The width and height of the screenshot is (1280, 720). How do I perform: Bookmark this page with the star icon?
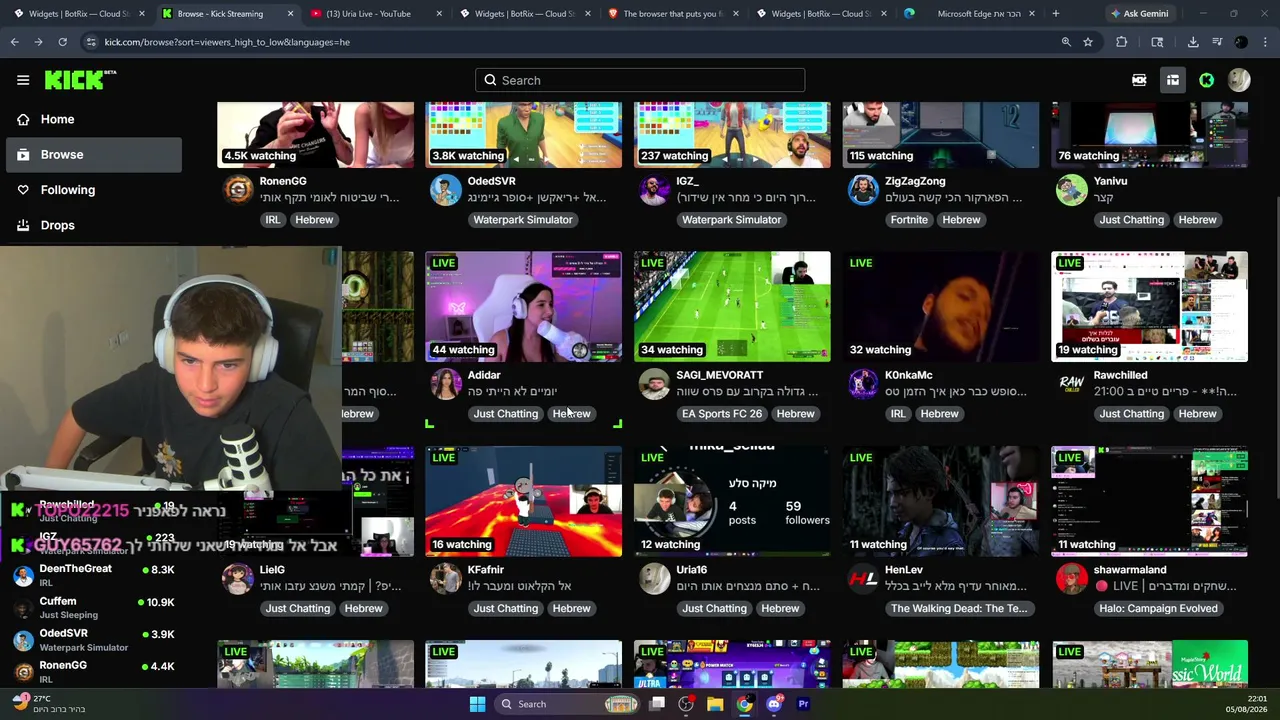(x=1088, y=42)
